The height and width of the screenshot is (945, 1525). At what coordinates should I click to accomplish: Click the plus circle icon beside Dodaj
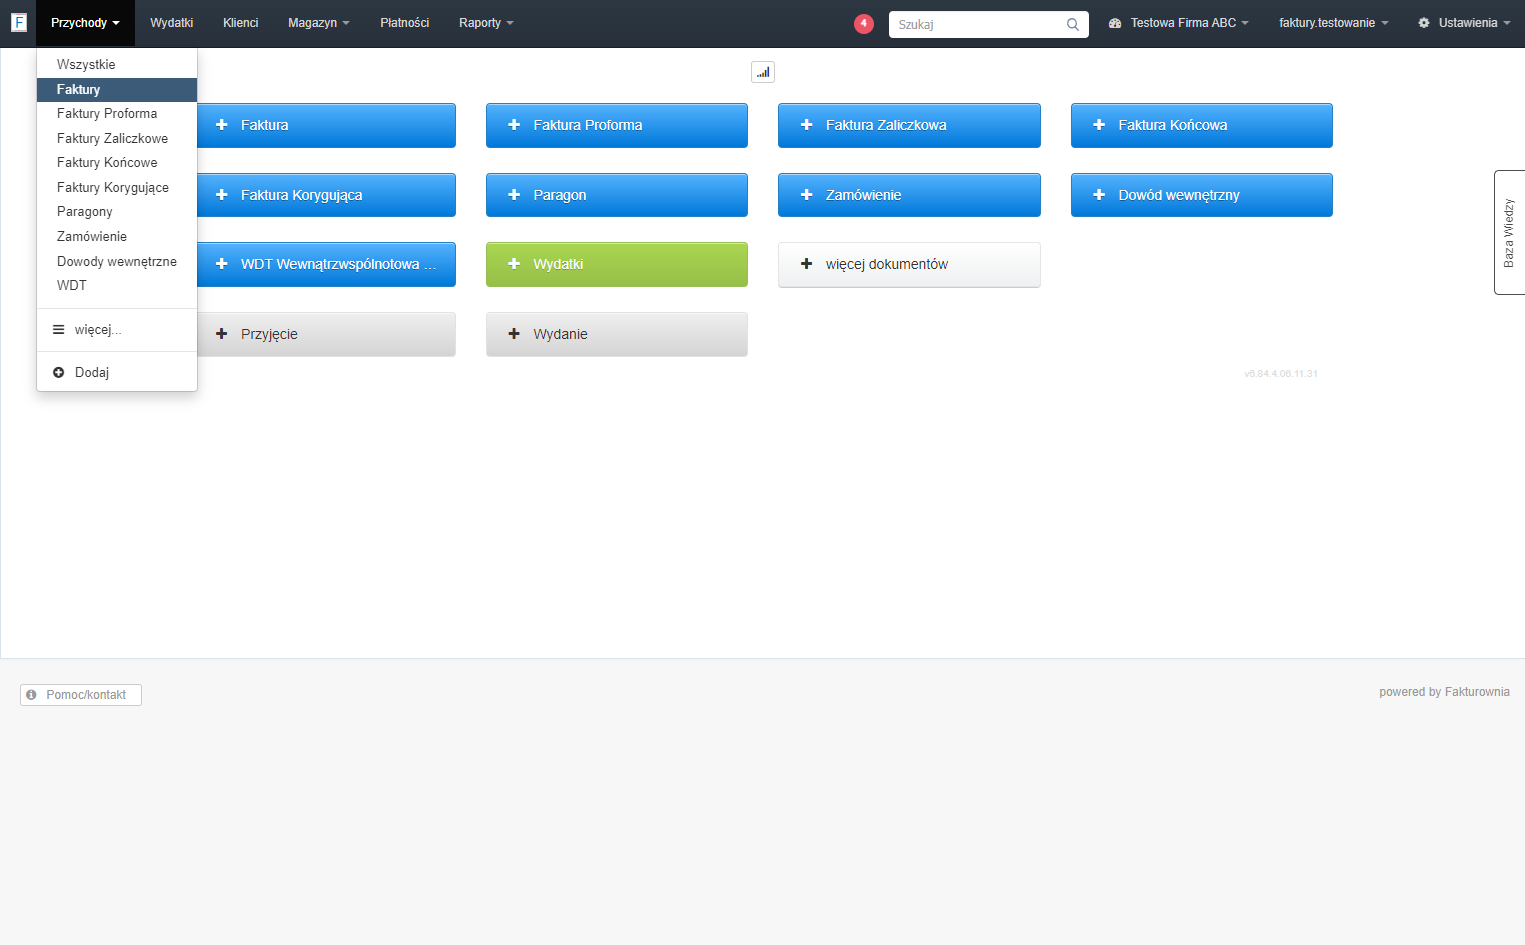pyautogui.click(x=59, y=372)
